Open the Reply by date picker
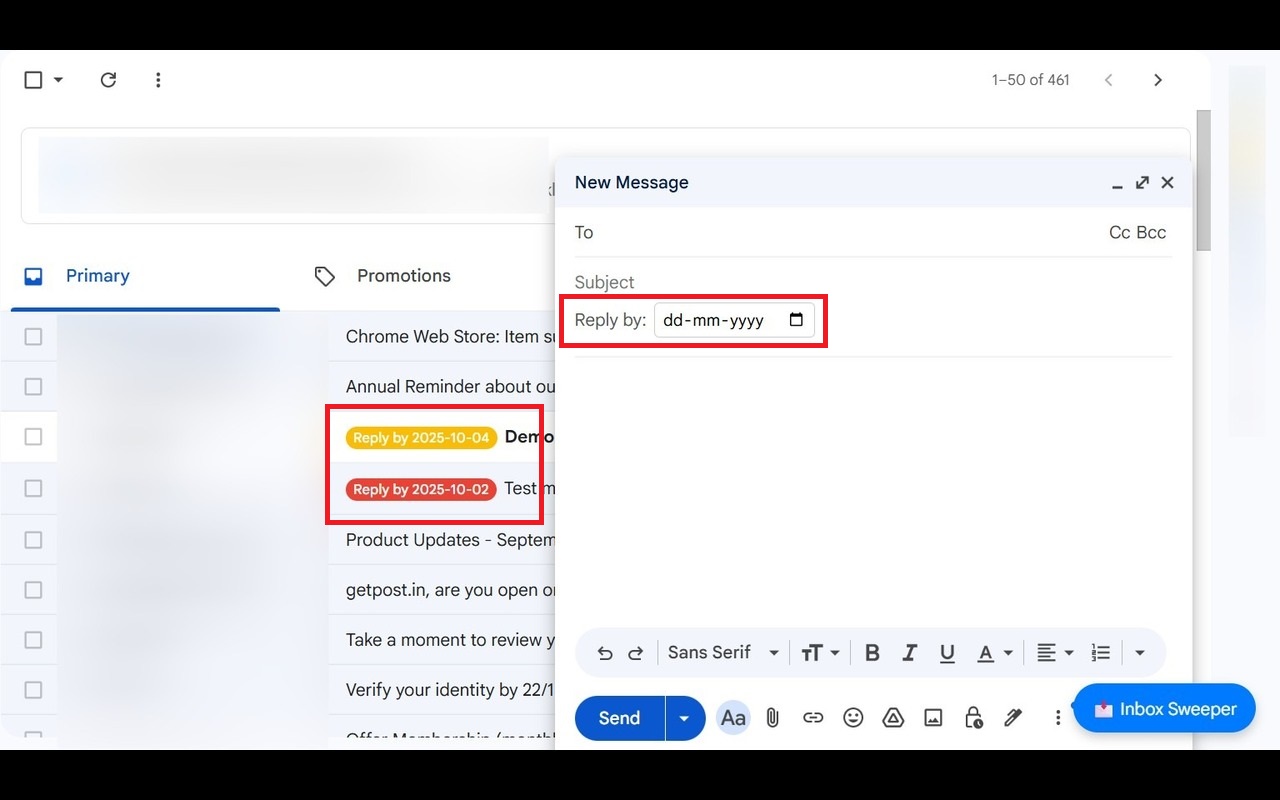 (795, 320)
